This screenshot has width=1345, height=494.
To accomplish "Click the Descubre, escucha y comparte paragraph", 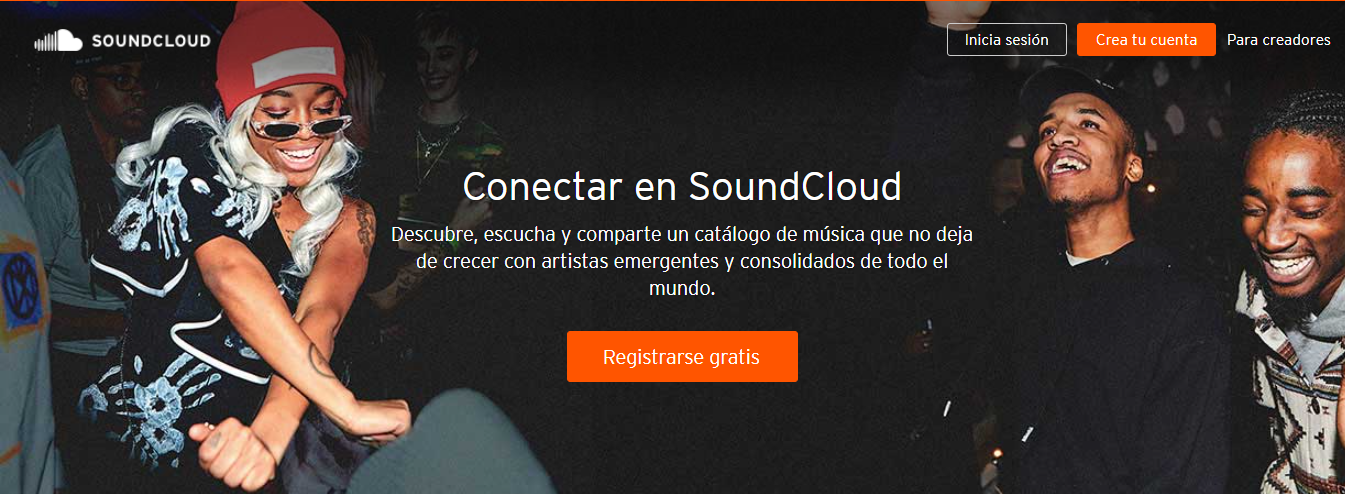I will point(682,262).
